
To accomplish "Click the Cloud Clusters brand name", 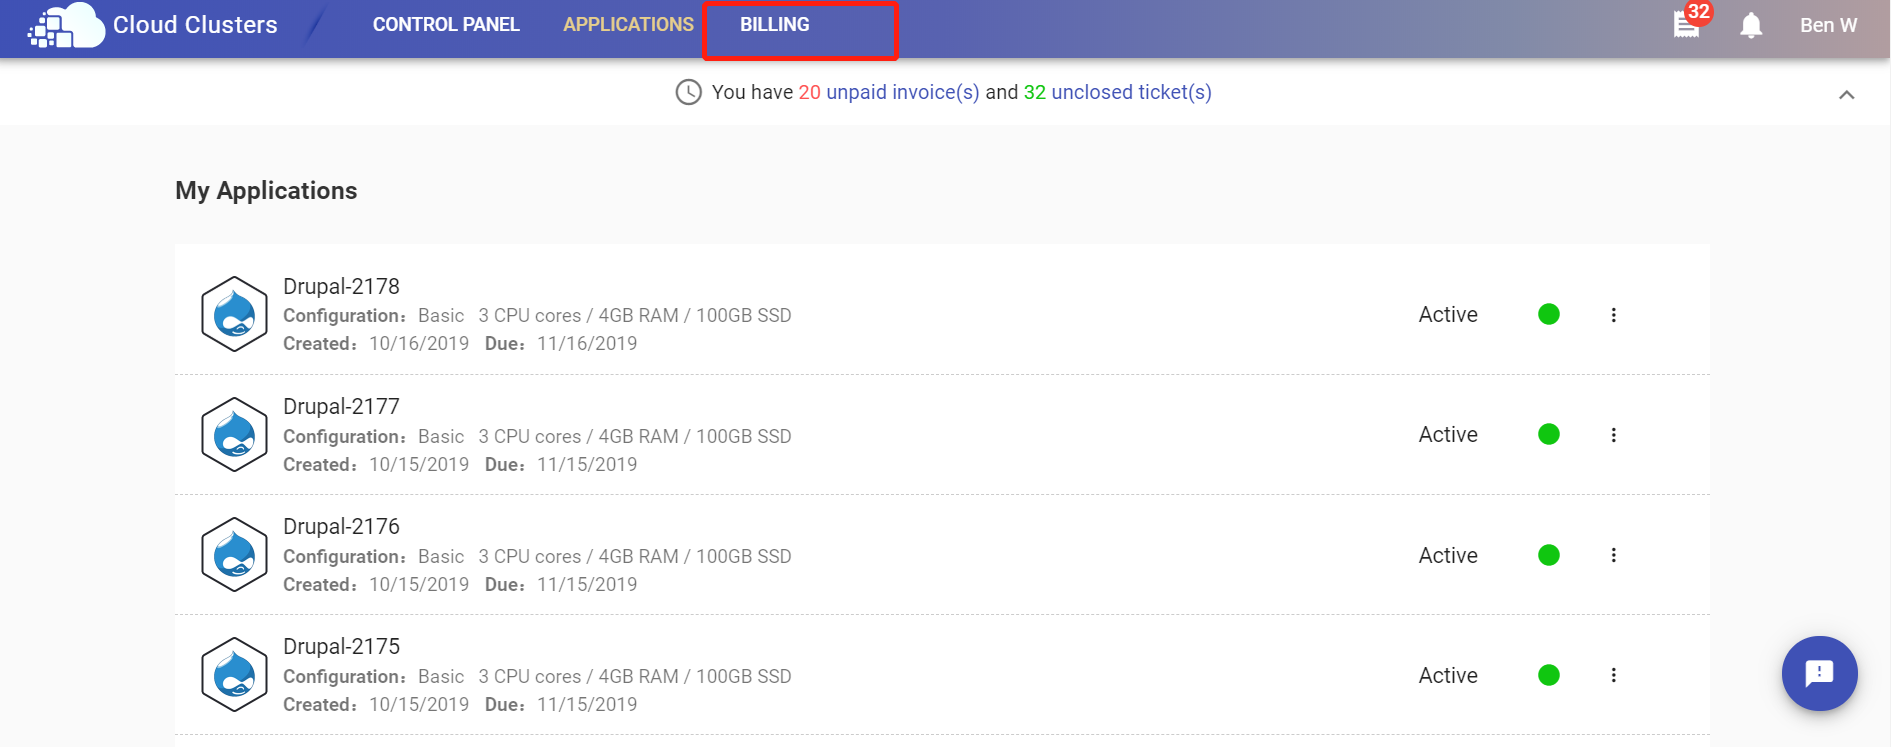I will (195, 25).
